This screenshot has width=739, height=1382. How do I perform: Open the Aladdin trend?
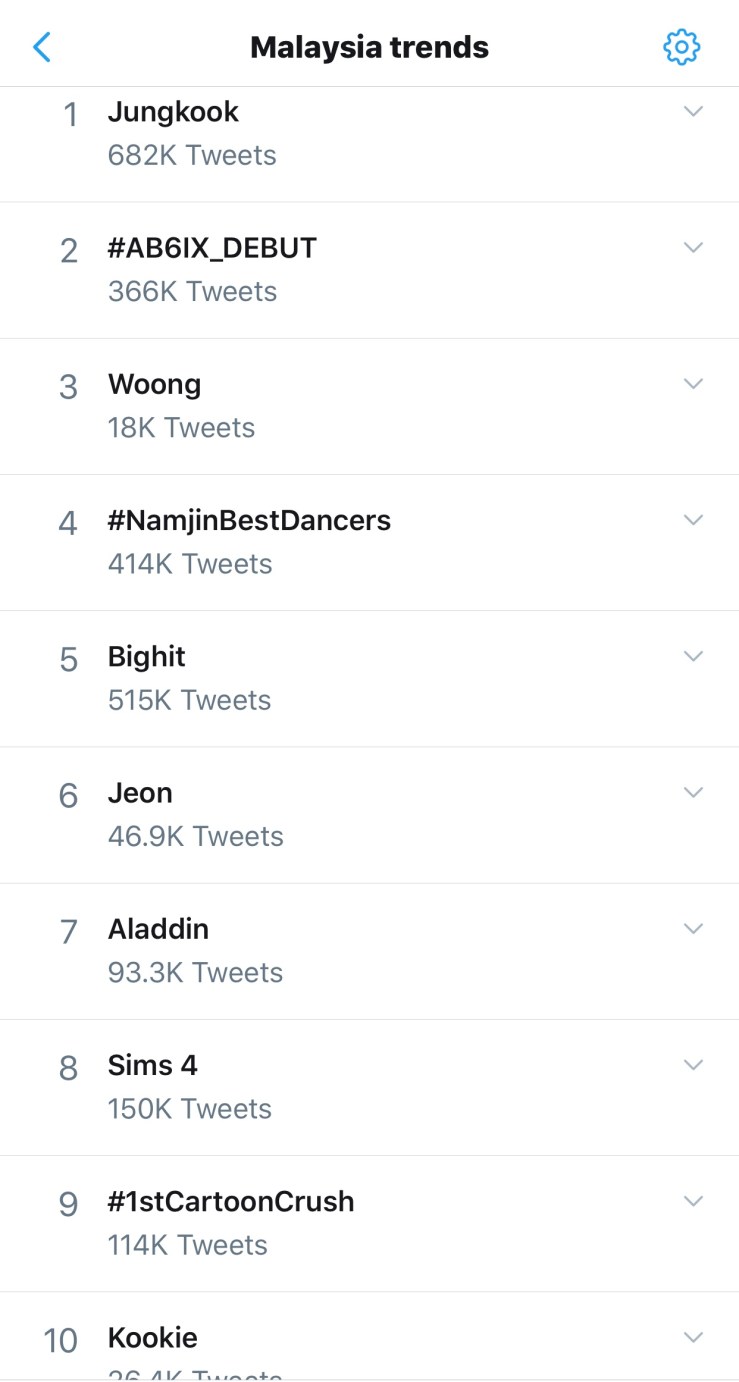click(x=158, y=930)
